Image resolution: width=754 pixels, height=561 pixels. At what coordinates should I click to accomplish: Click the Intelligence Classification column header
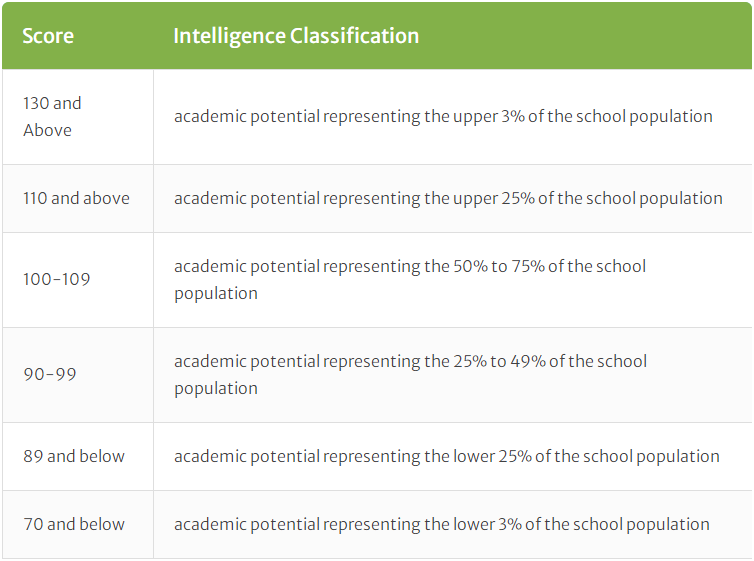coord(296,36)
